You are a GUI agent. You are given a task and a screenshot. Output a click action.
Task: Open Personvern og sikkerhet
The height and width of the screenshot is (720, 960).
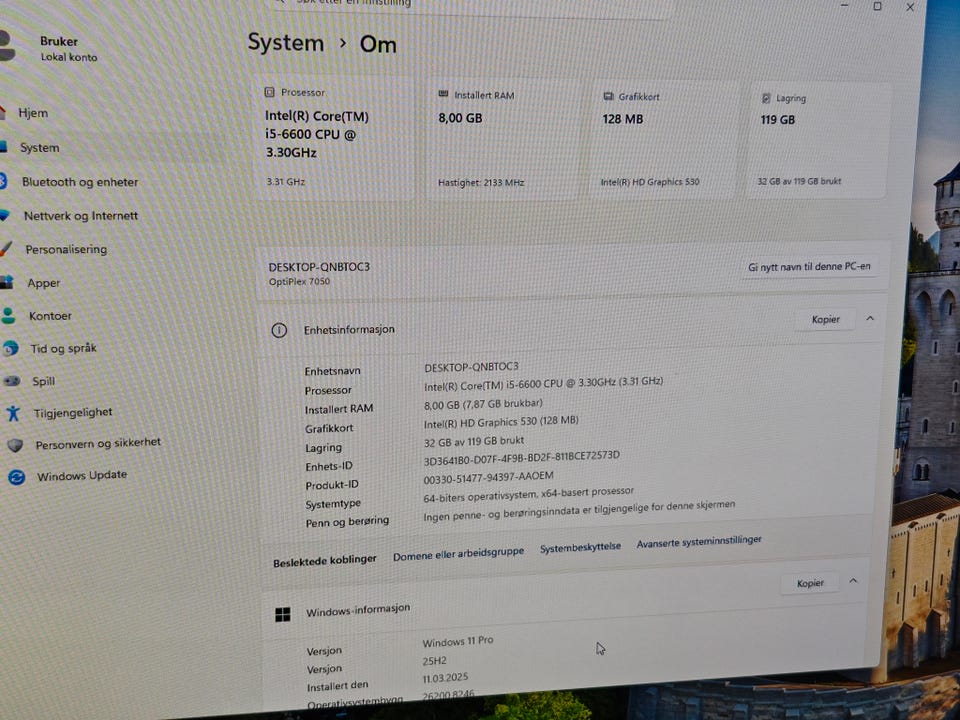pyautogui.click(x=98, y=443)
